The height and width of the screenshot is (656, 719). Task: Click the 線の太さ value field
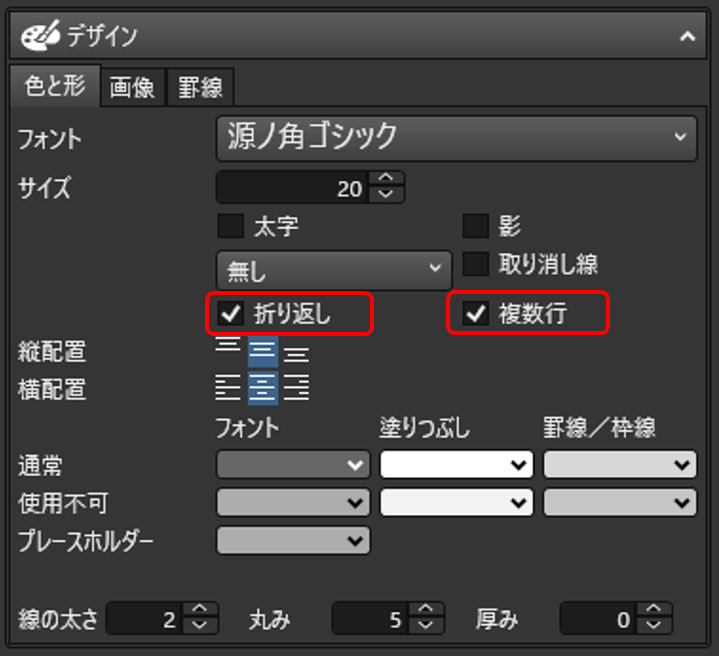point(144,619)
